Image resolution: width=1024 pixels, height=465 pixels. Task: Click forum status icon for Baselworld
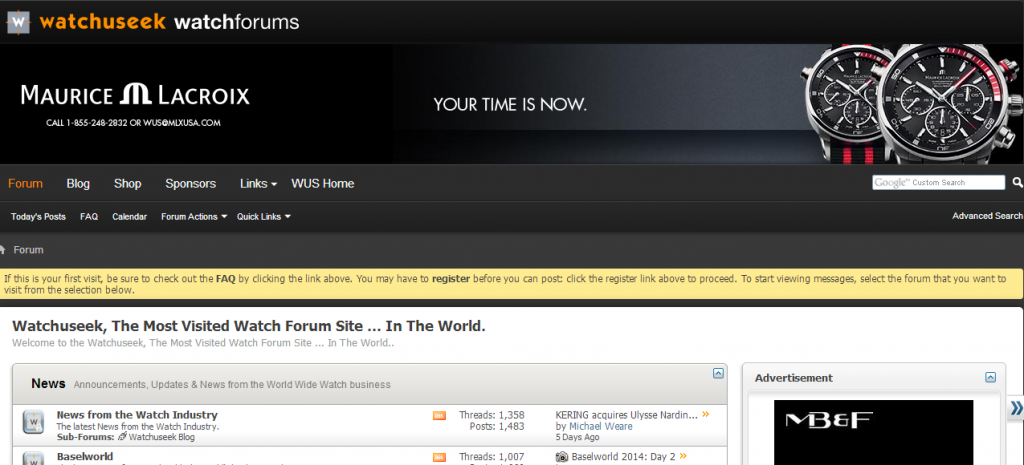point(33,458)
